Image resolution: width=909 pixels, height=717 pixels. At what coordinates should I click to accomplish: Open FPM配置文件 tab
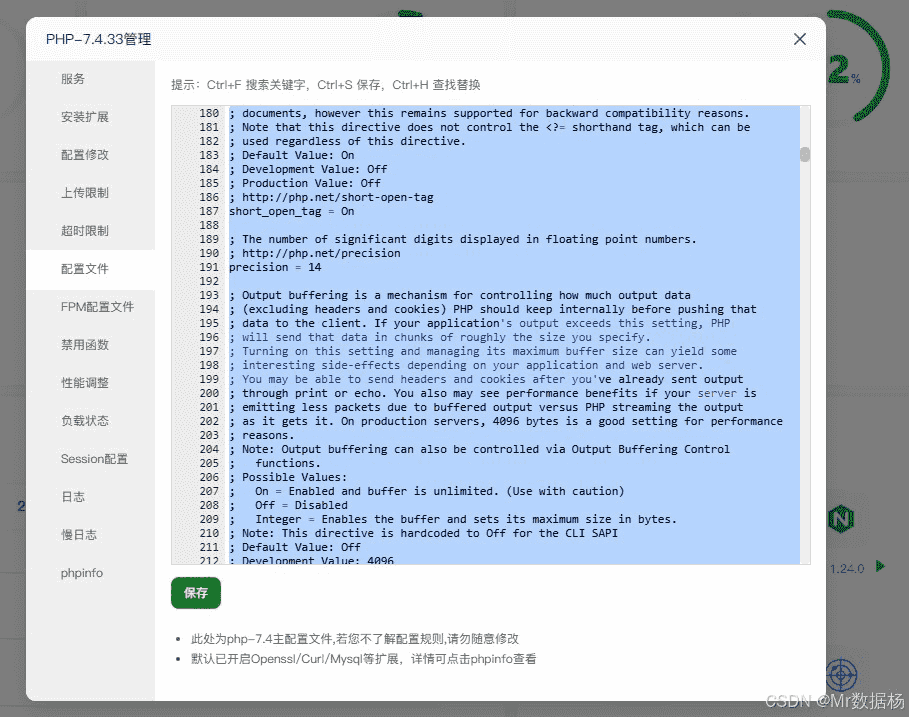click(97, 307)
